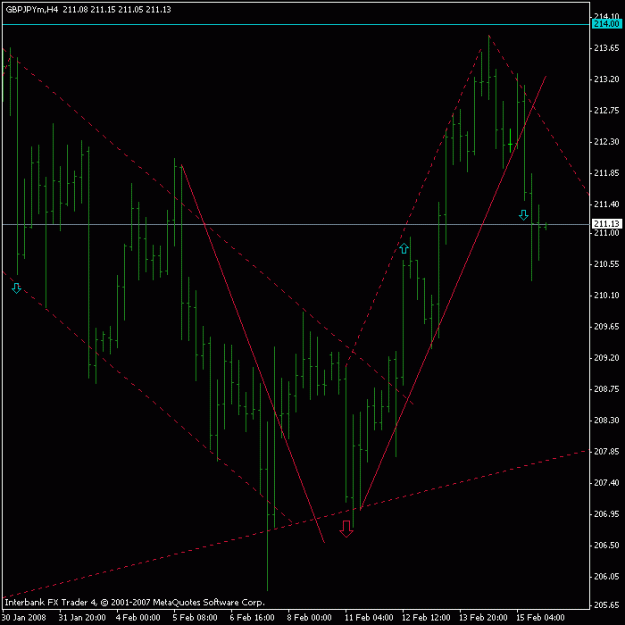
Task: Click the 208.30 price axis label
Action: click(606, 420)
